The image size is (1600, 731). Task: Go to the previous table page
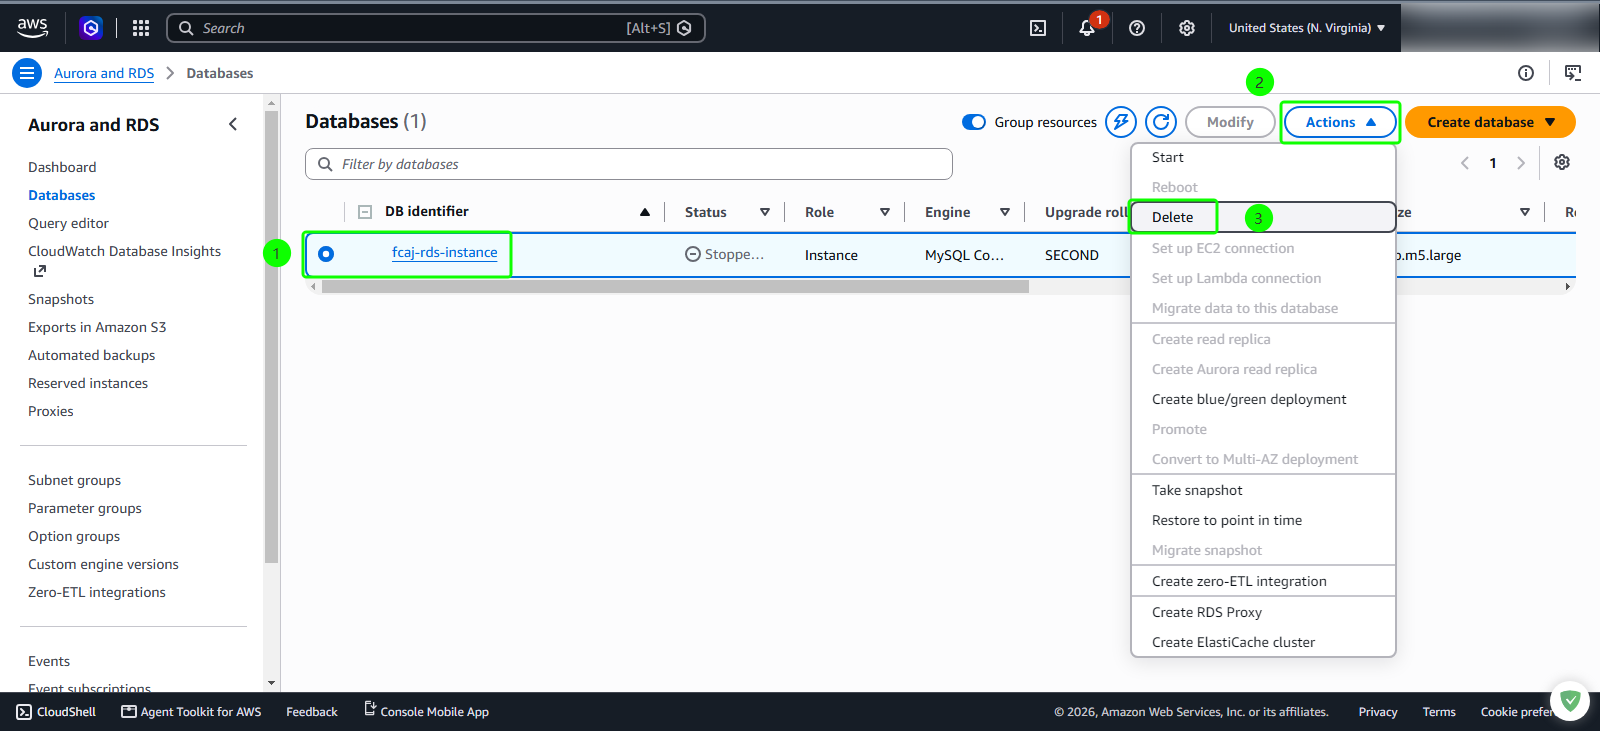pyautogui.click(x=1465, y=163)
